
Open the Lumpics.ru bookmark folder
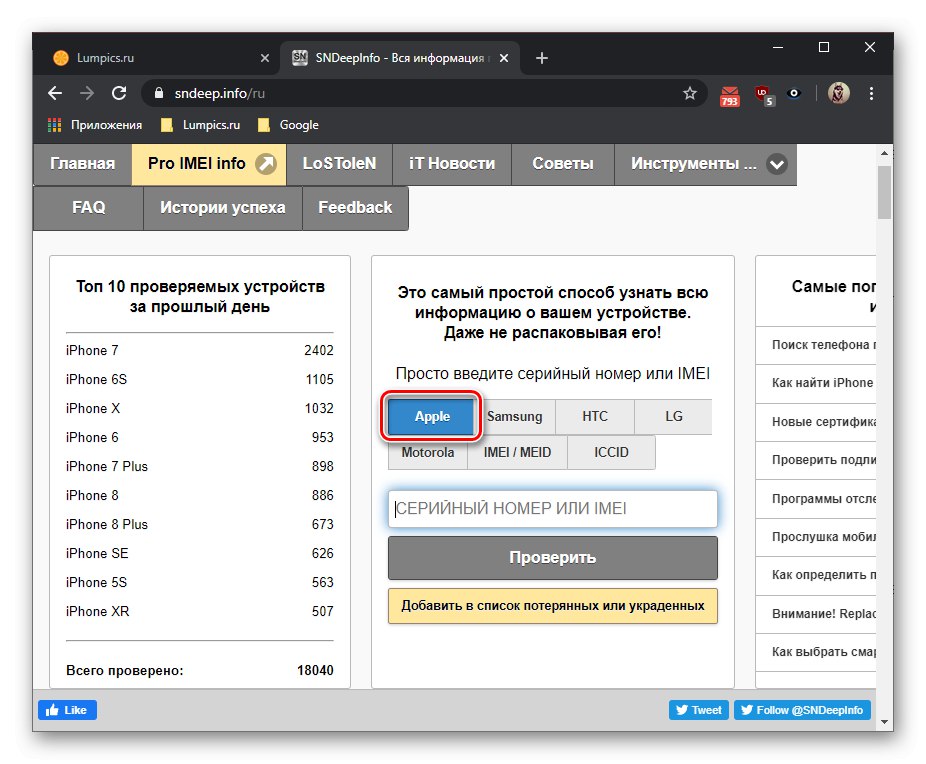click(200, 125)
